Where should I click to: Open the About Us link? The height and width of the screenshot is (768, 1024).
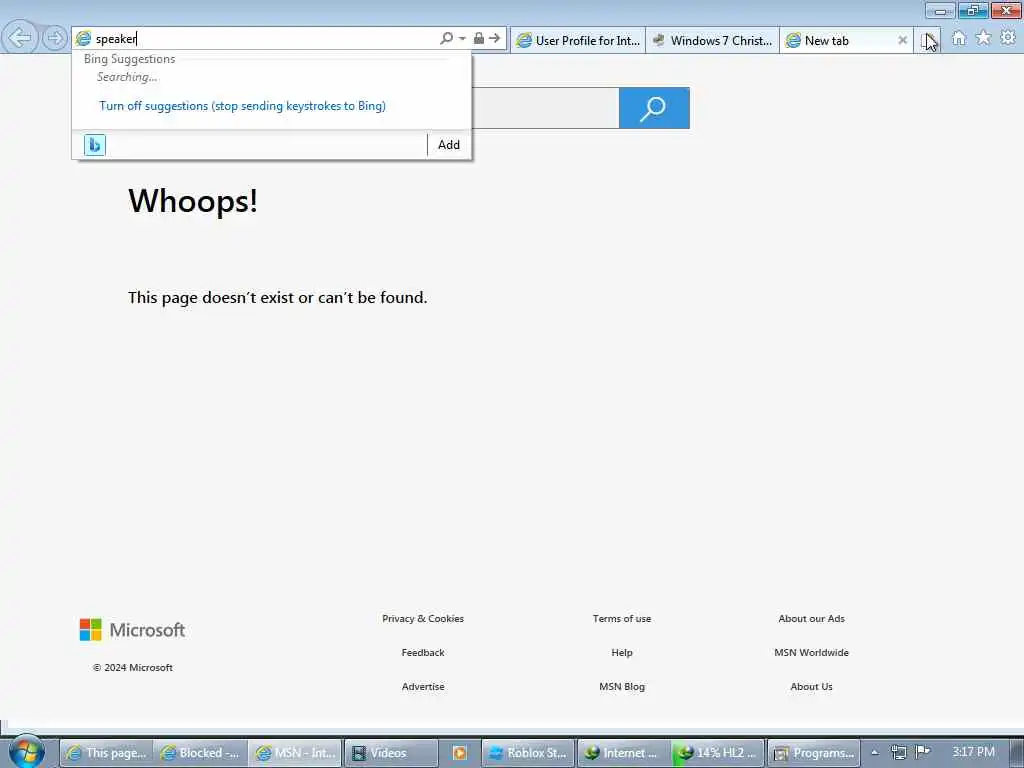click(811, 686)
